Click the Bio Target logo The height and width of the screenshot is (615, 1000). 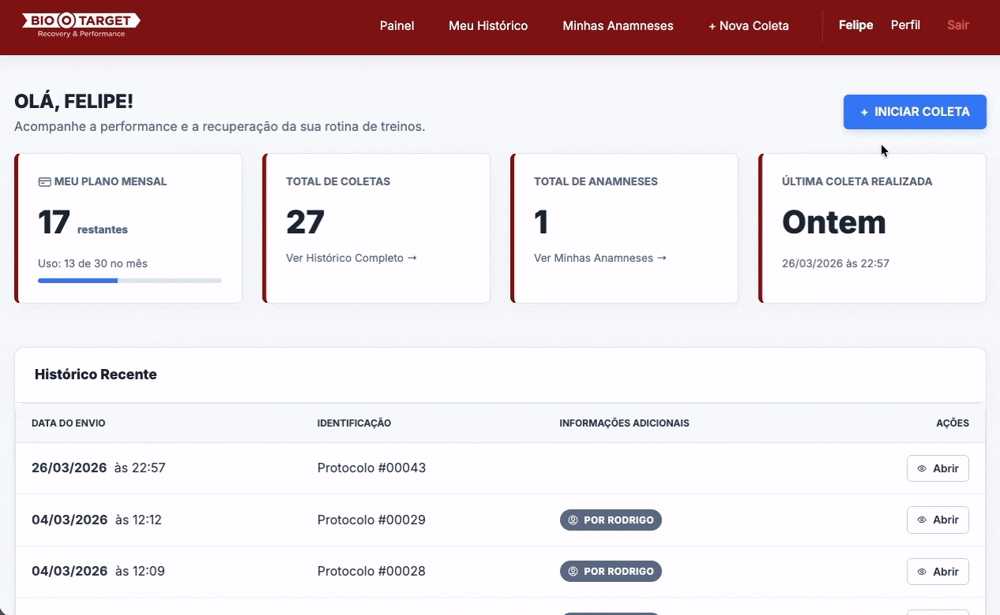coord(81,25)
